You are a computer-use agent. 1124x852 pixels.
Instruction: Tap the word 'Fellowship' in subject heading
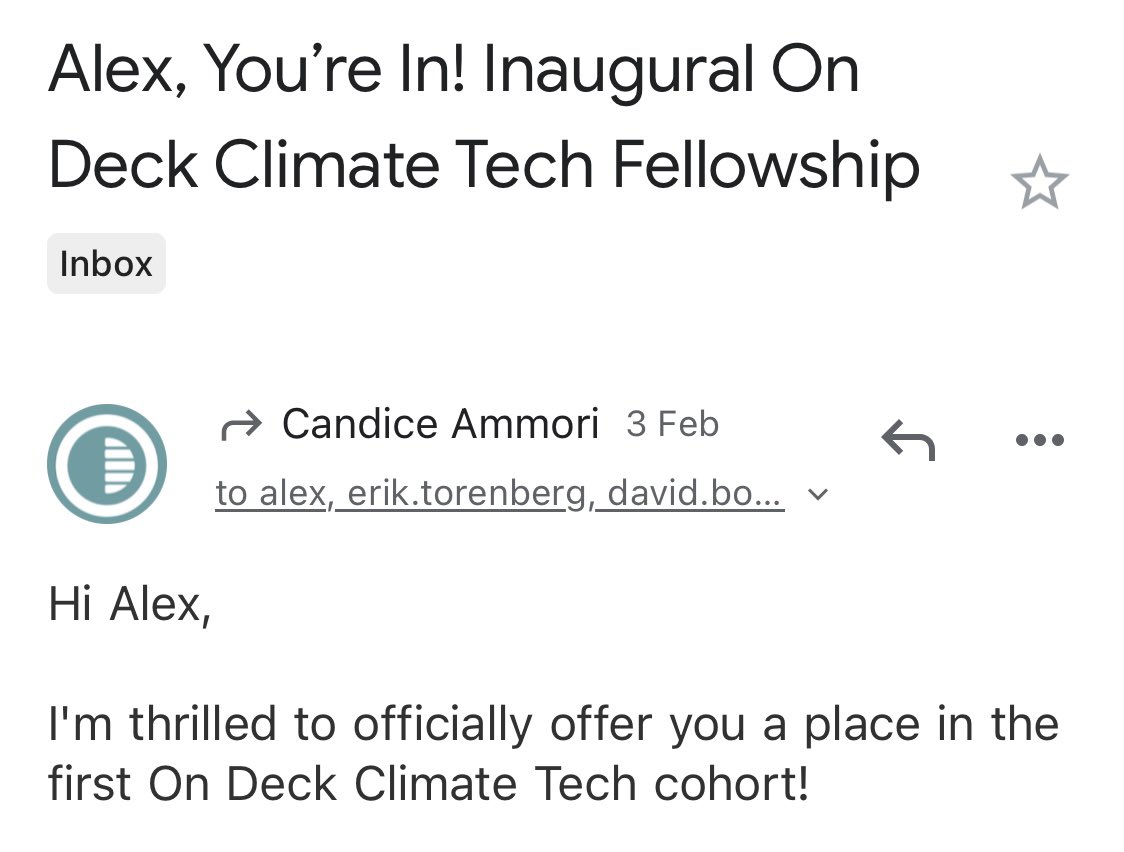click(766, 166)
